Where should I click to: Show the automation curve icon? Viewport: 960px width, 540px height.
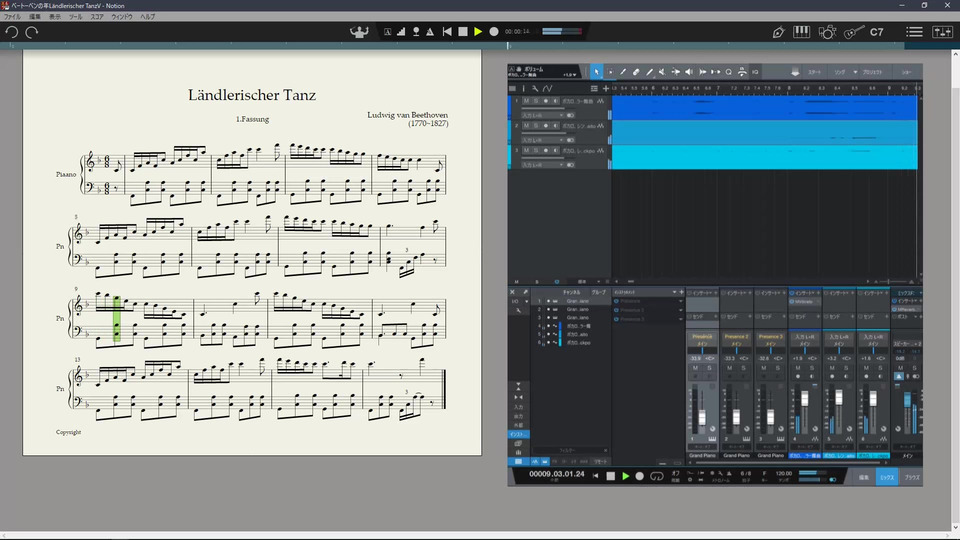(547, 88)
